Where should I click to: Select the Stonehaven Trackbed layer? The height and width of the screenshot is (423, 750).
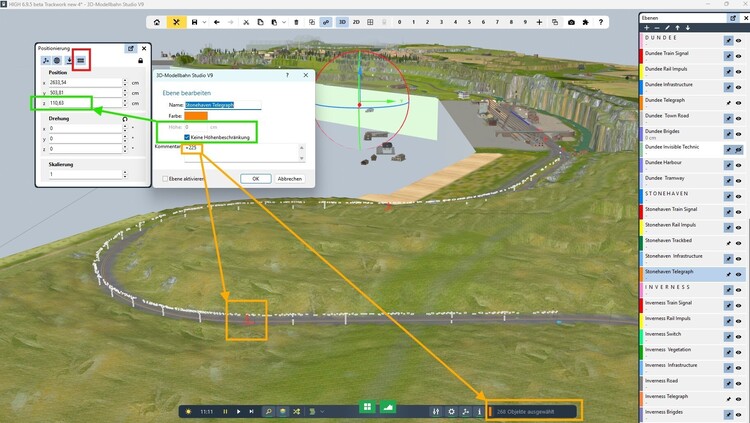pos(668,241)
